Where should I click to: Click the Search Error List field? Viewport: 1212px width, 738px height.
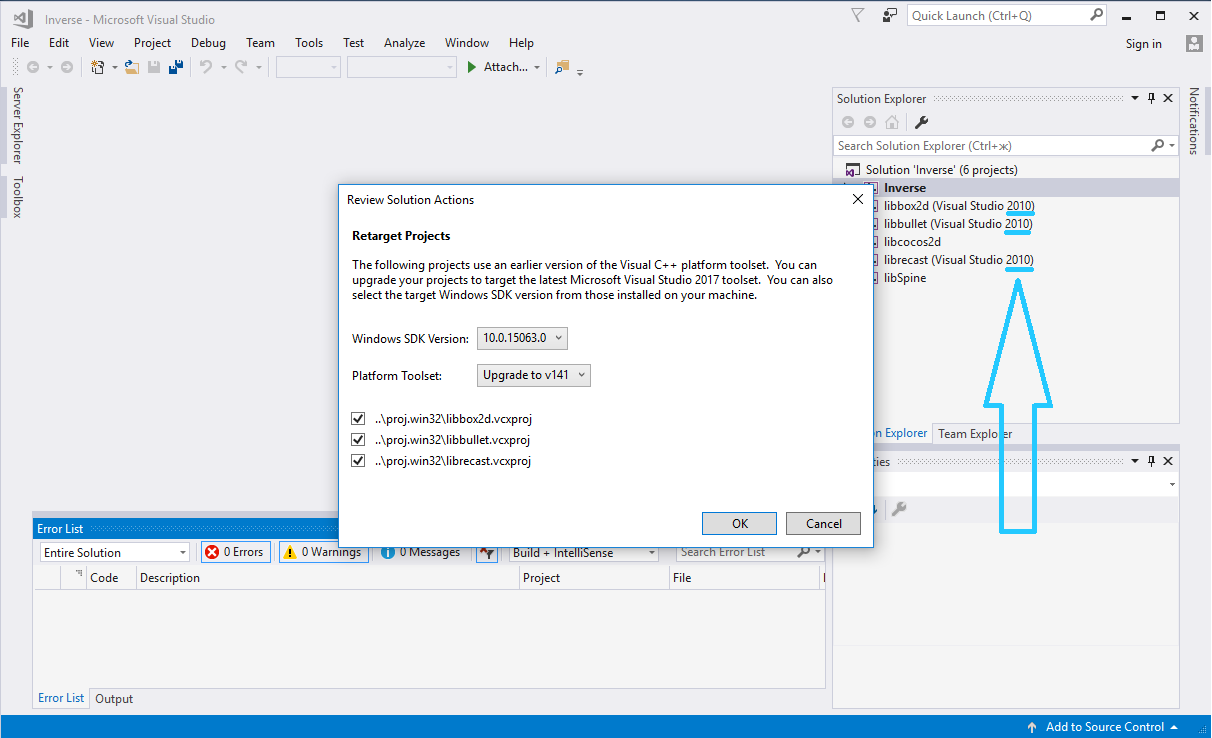[750, 552]
